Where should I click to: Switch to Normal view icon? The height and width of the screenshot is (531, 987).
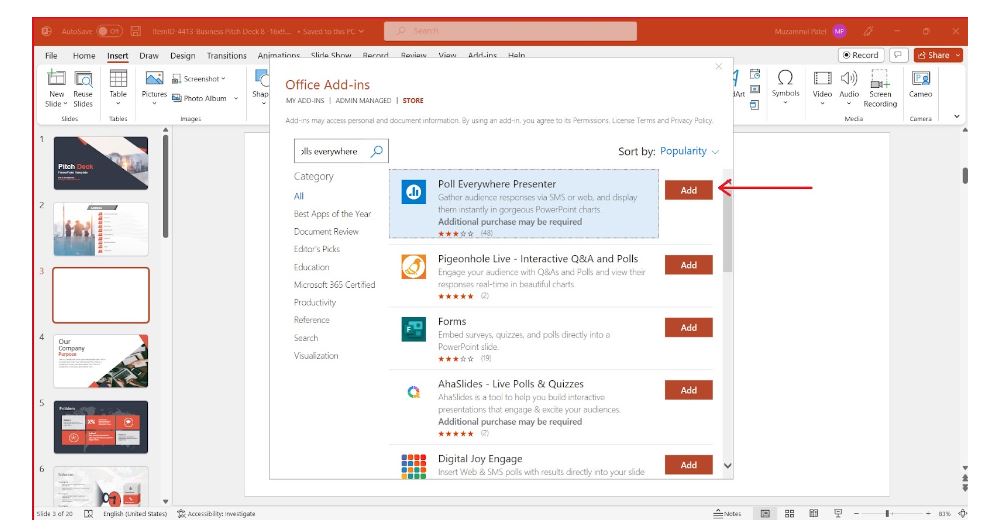coord(765,514)
